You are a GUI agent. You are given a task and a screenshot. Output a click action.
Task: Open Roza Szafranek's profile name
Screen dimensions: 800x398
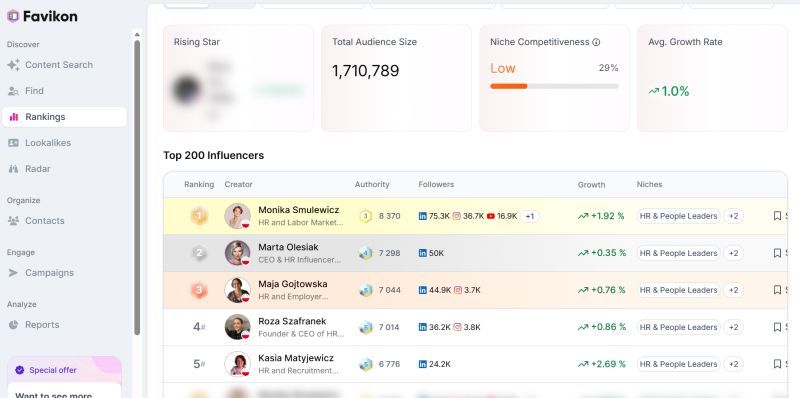[x=292, y=321]
